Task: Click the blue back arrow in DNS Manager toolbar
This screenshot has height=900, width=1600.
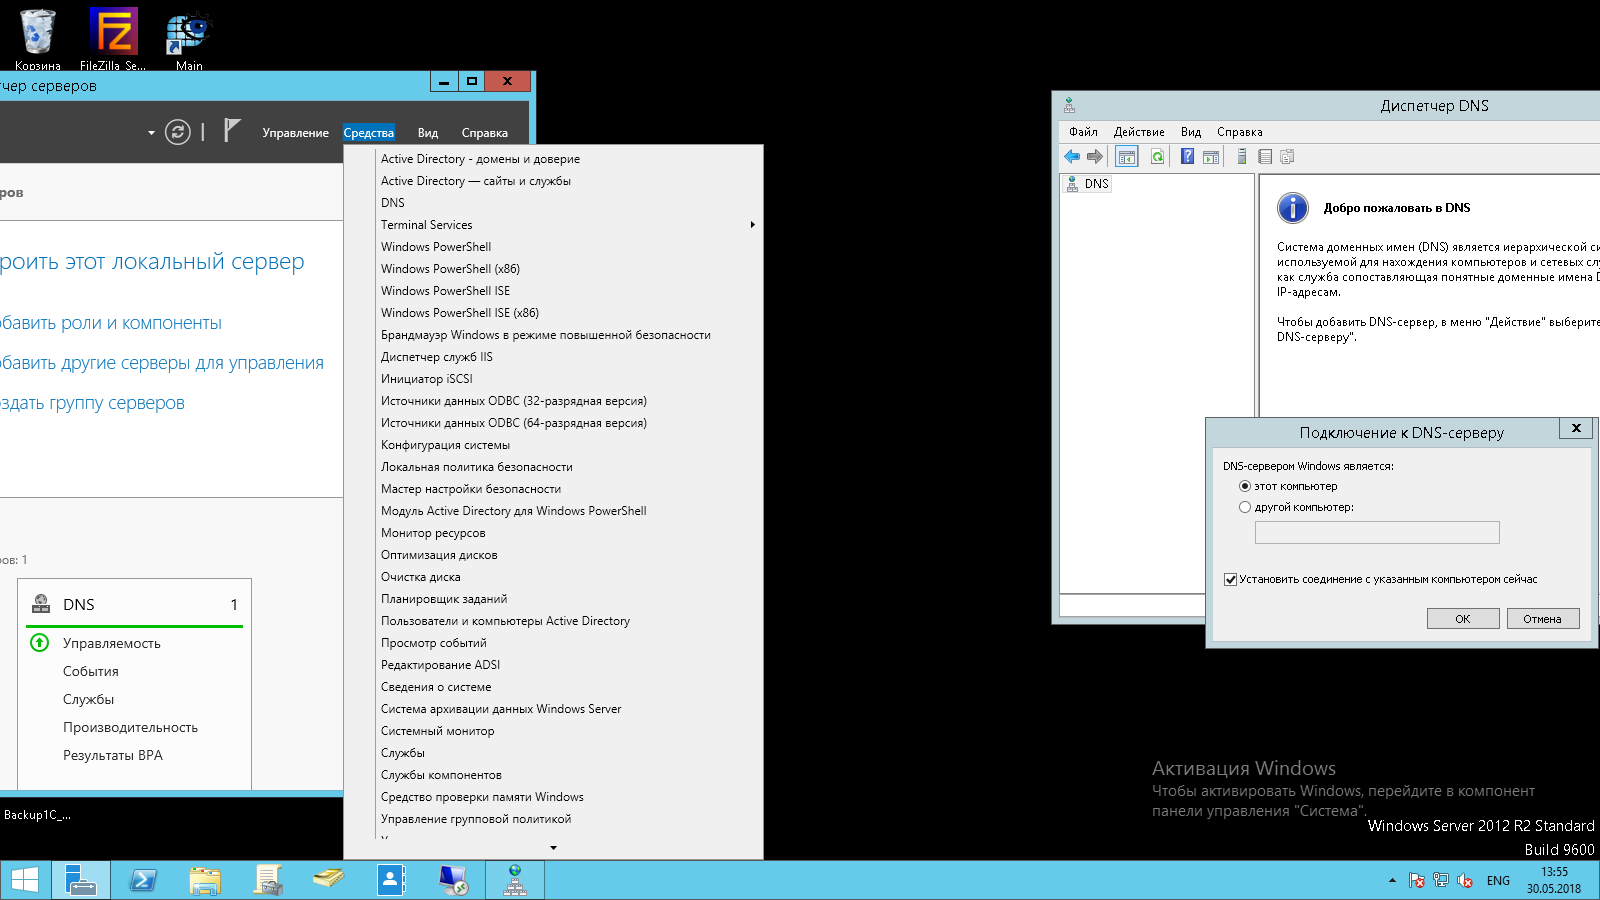Action: coord(1072,156)
